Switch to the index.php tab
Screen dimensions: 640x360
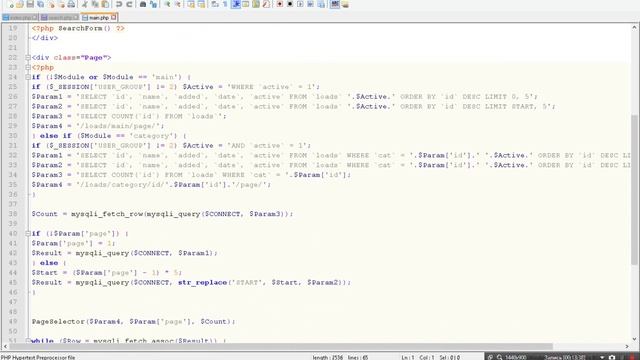click(20, 18)
